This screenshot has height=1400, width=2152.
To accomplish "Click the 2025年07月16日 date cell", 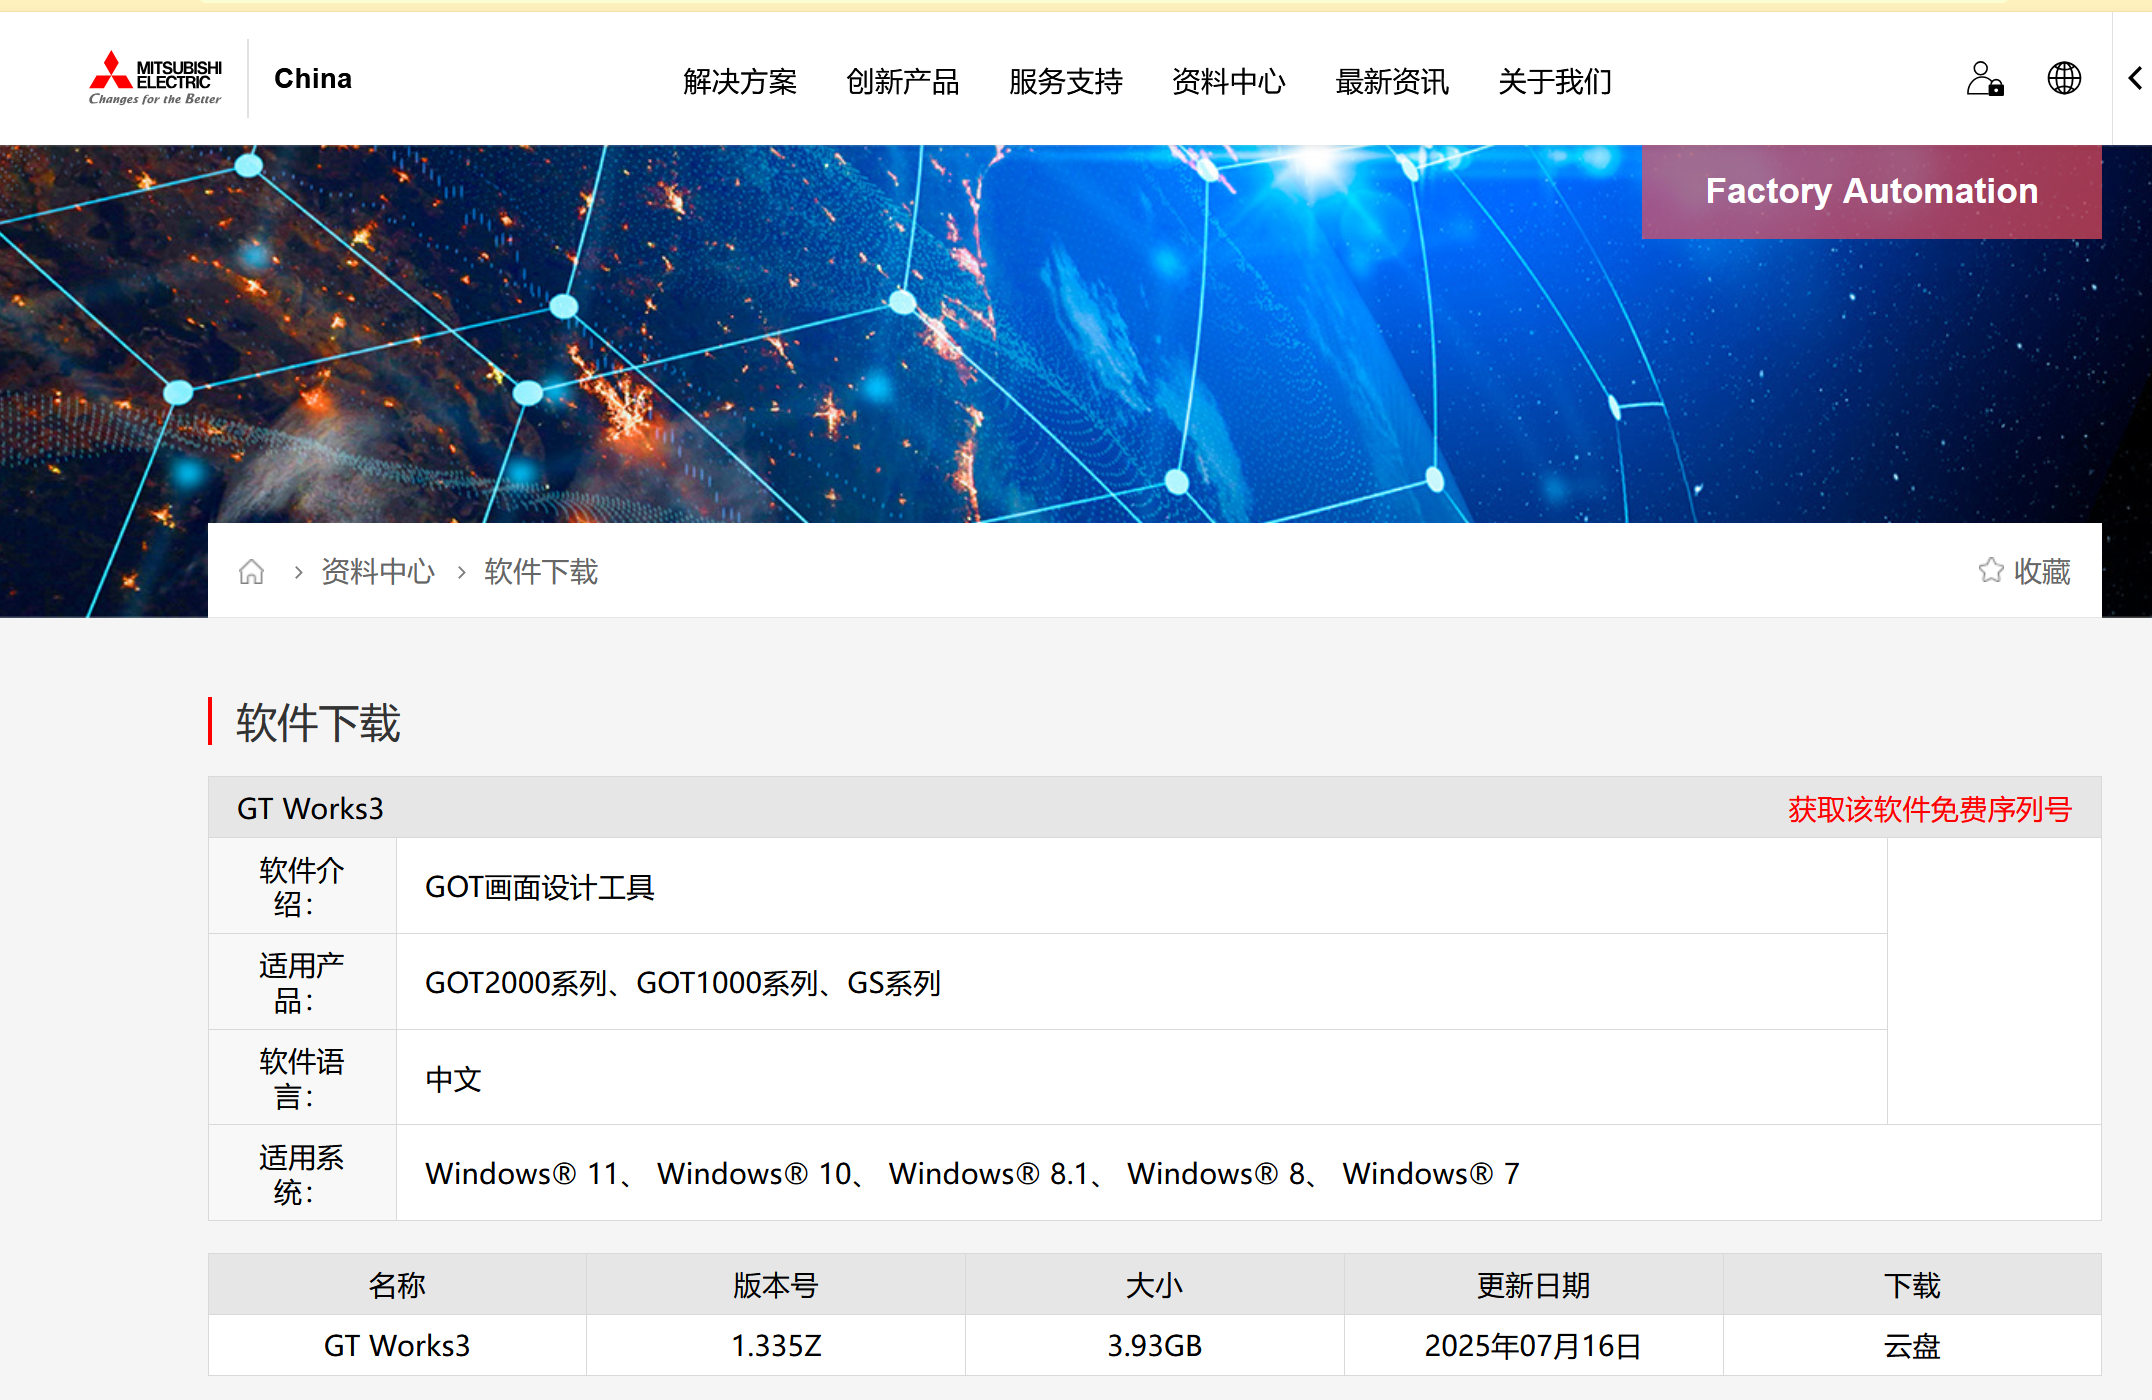I will pos(1533,1346).
